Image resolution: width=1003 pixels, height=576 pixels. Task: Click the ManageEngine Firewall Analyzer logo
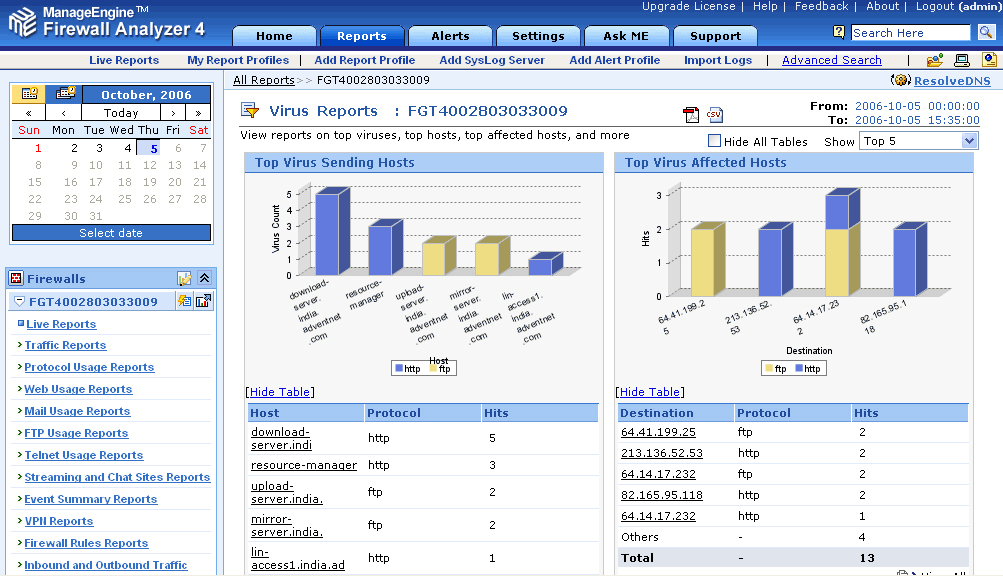click(x=107, y=22)
